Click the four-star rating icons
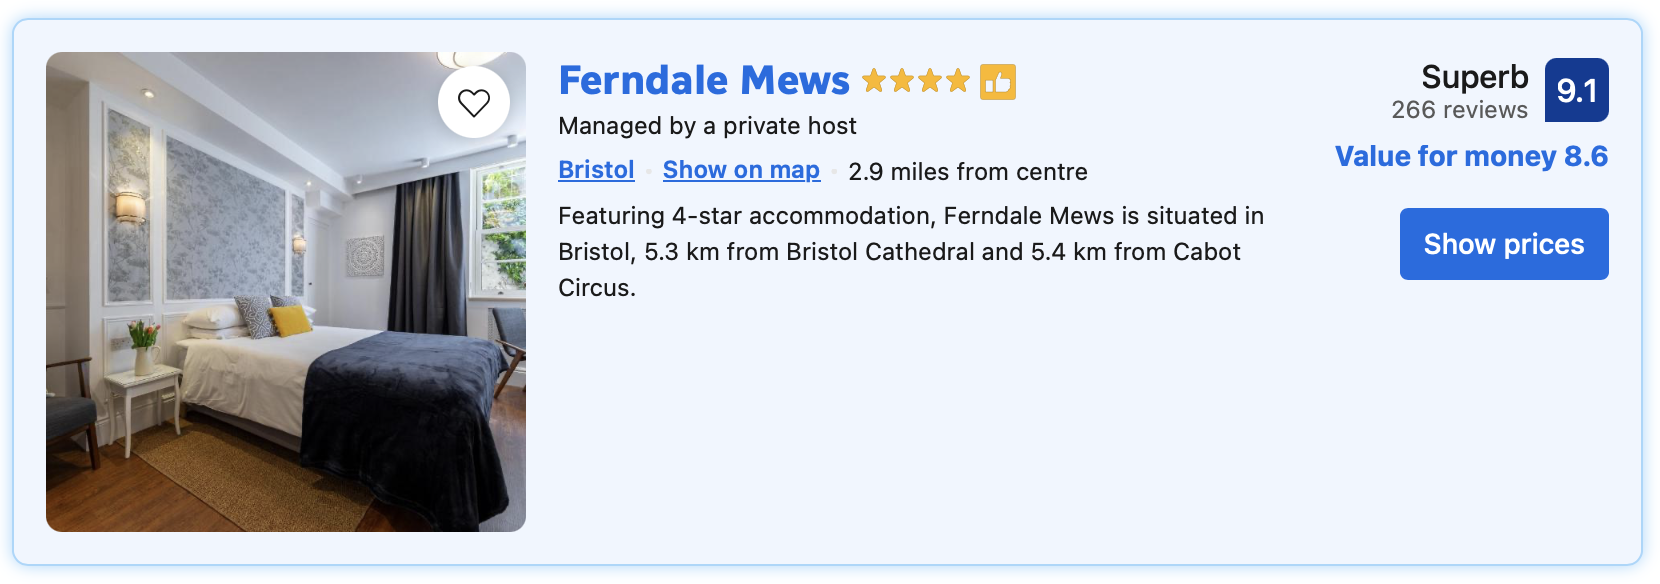1660x584 pixels. [917, 81]
